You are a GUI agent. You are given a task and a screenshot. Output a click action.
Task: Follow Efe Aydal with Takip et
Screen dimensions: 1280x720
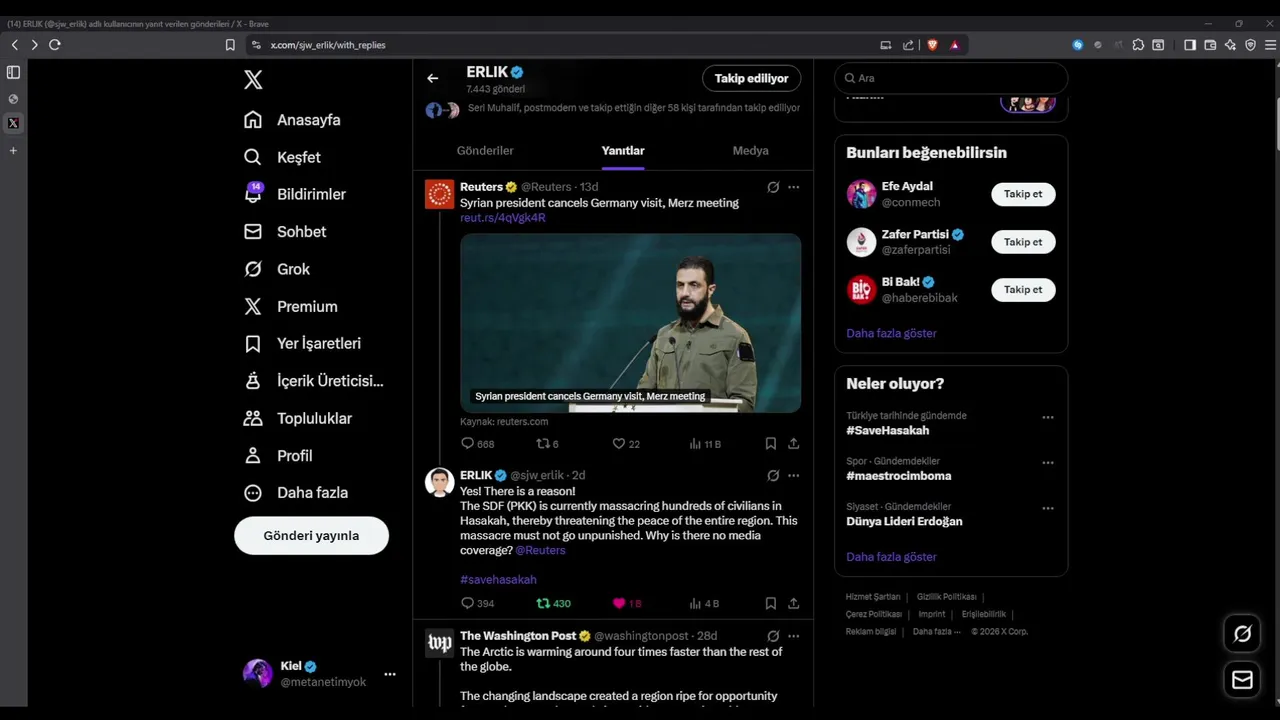tap(1023, 194)
